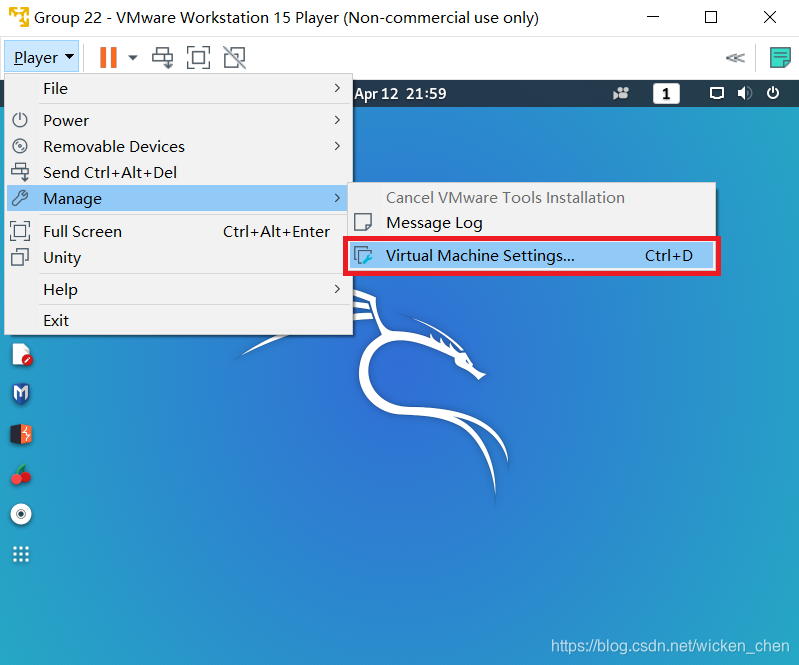Open the File submenu
The width and height of the screenshot is (799, 665).
coord(178,89)
